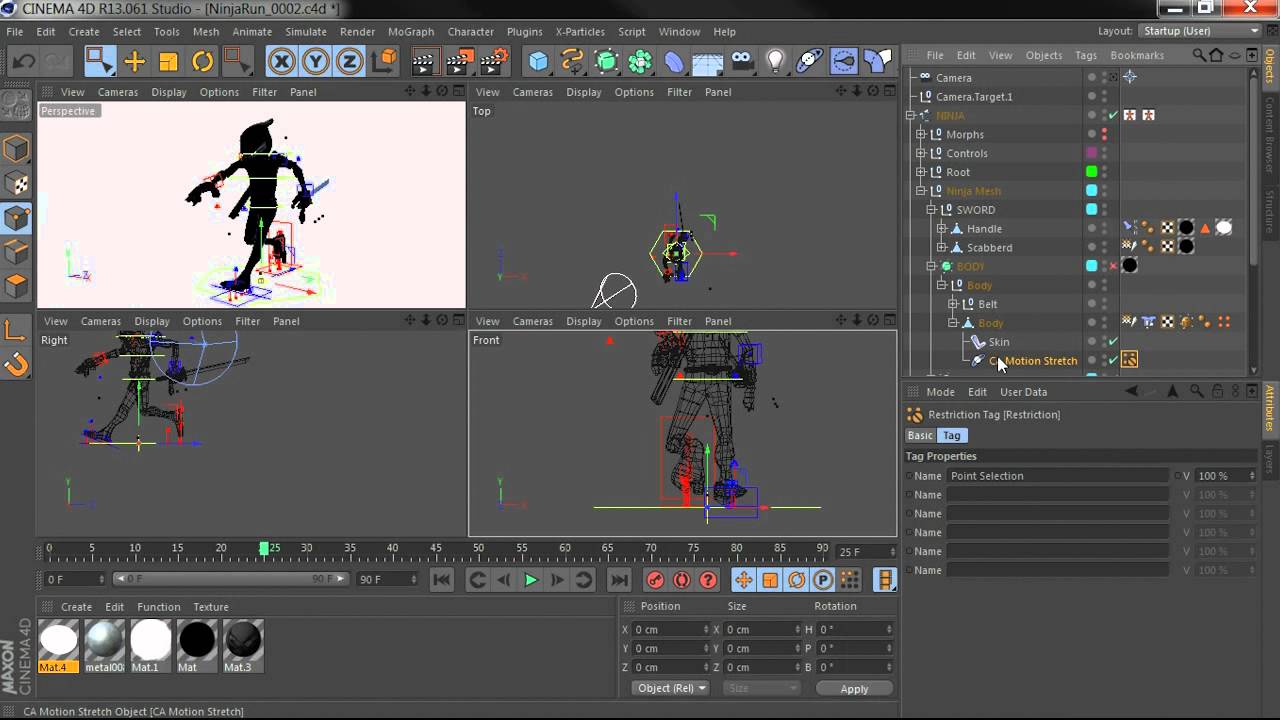
Task: Enable the Snap magnet tool
Action: pyautogui.click(x=16, y=364)
